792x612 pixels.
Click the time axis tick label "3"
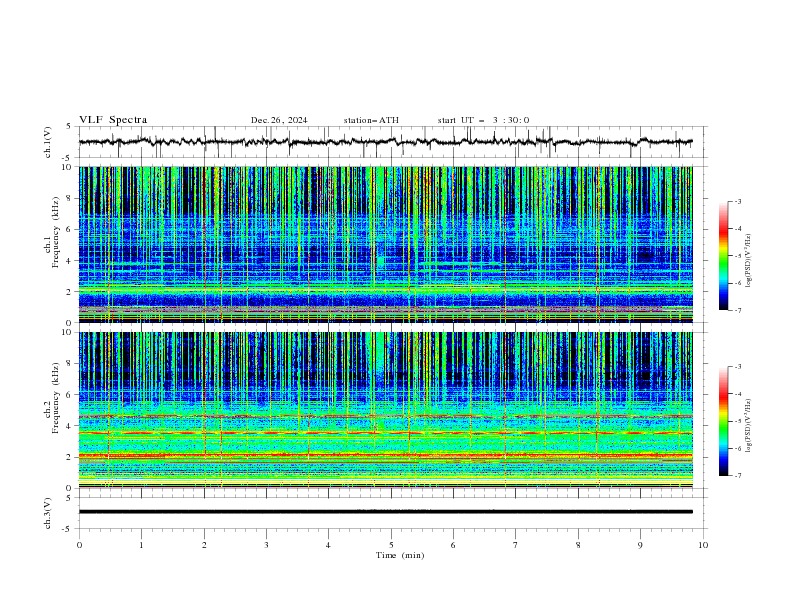[x=266, y=545]
